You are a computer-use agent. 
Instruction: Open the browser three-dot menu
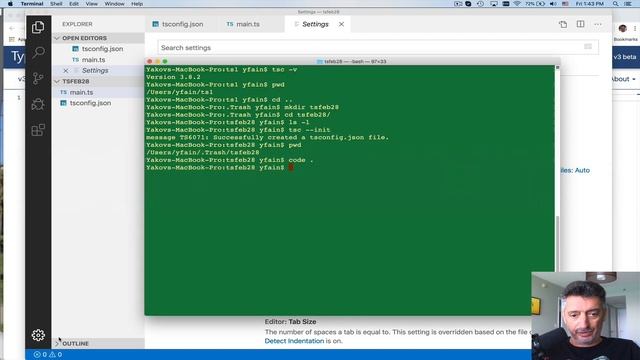pyautogui.click(x=635, y=28)
